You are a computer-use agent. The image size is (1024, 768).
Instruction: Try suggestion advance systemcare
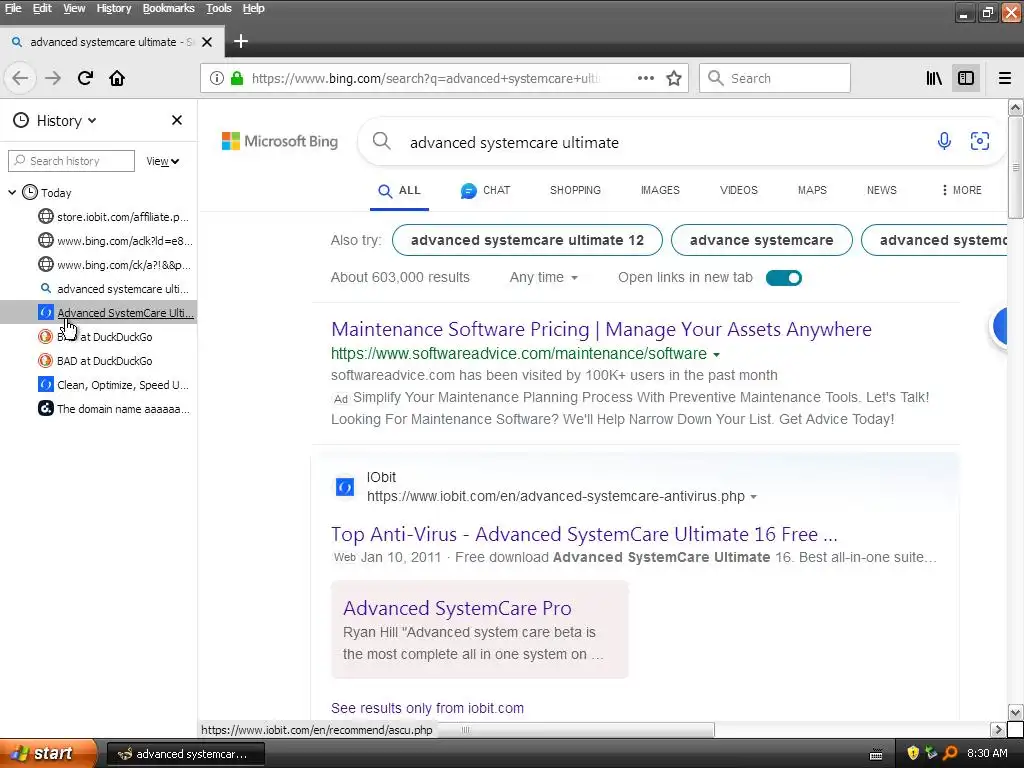(761, 240)
